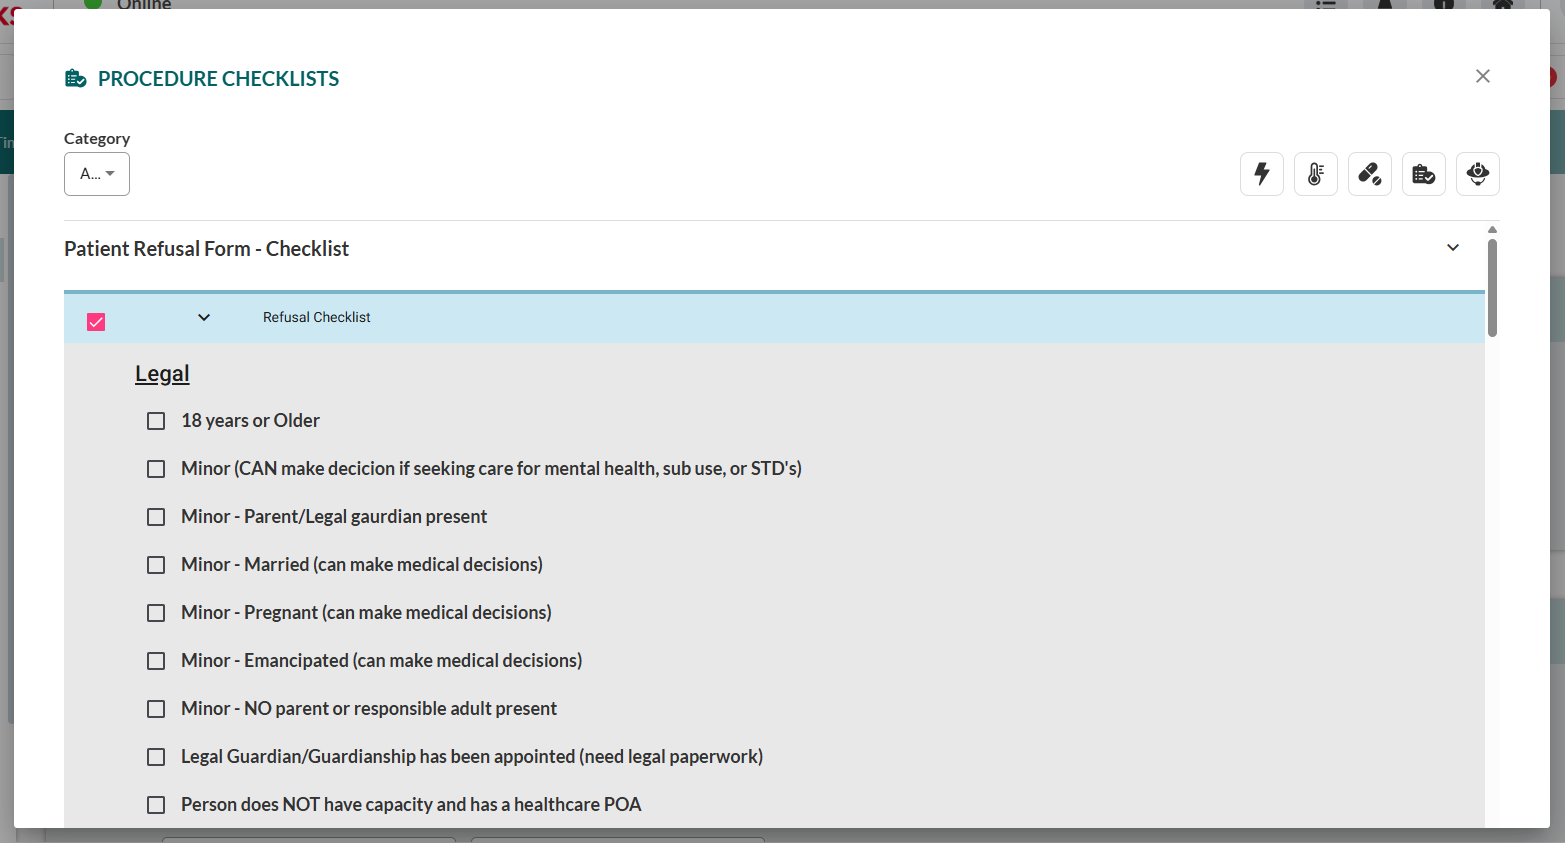Check Legal Guardian/Guardianship has been appointed

pyautogui.click(x=156, y=757)
